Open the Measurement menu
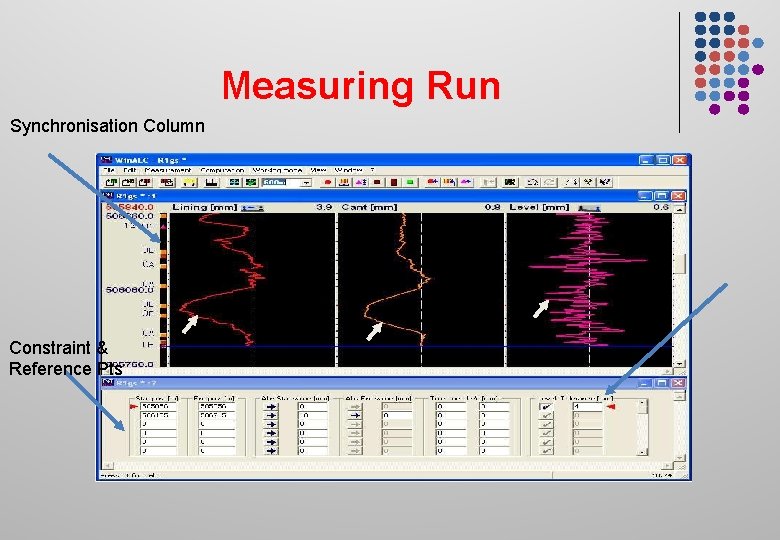This screenshot has height=540, width=780. click(x=168, y=171)
